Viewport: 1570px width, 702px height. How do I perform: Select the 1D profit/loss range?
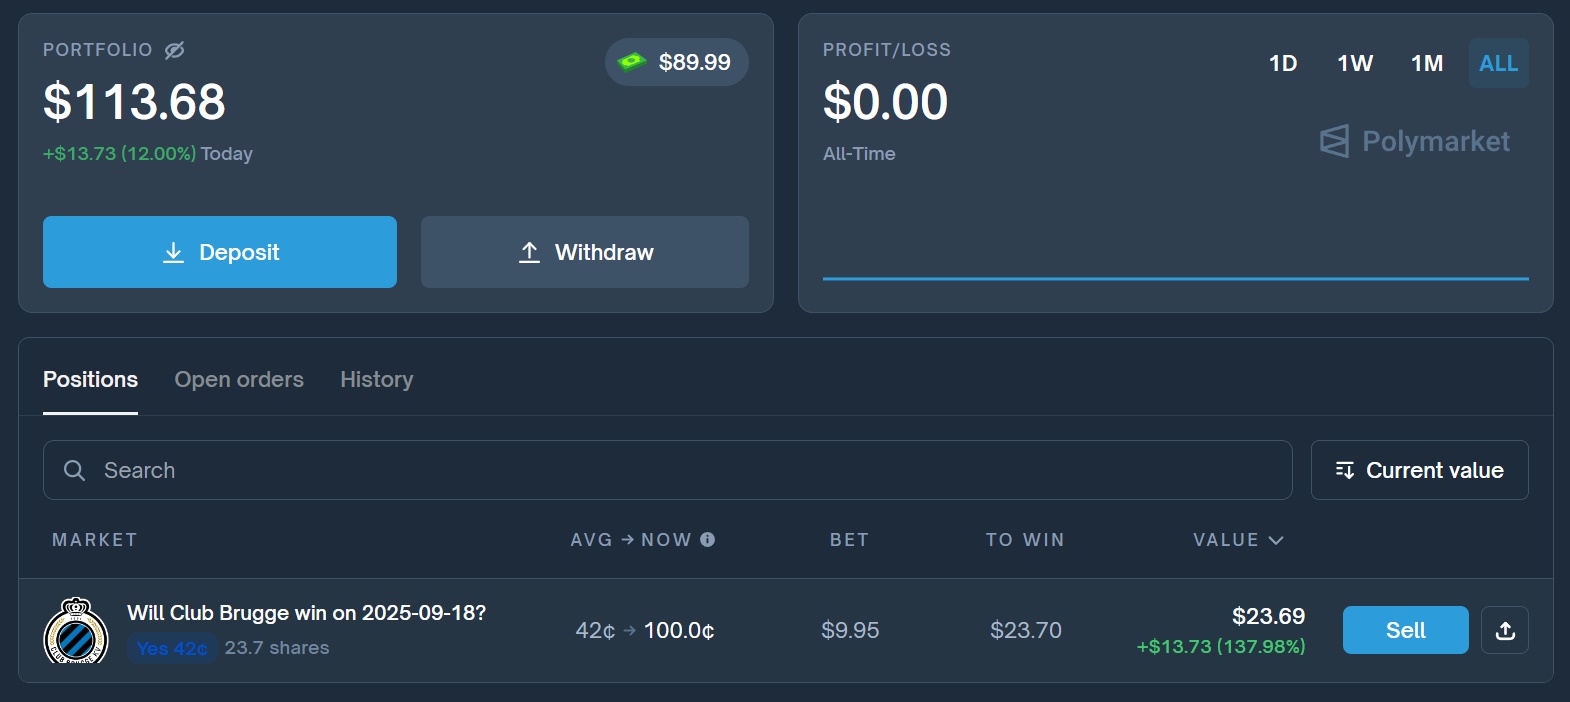coord(1283,63)
